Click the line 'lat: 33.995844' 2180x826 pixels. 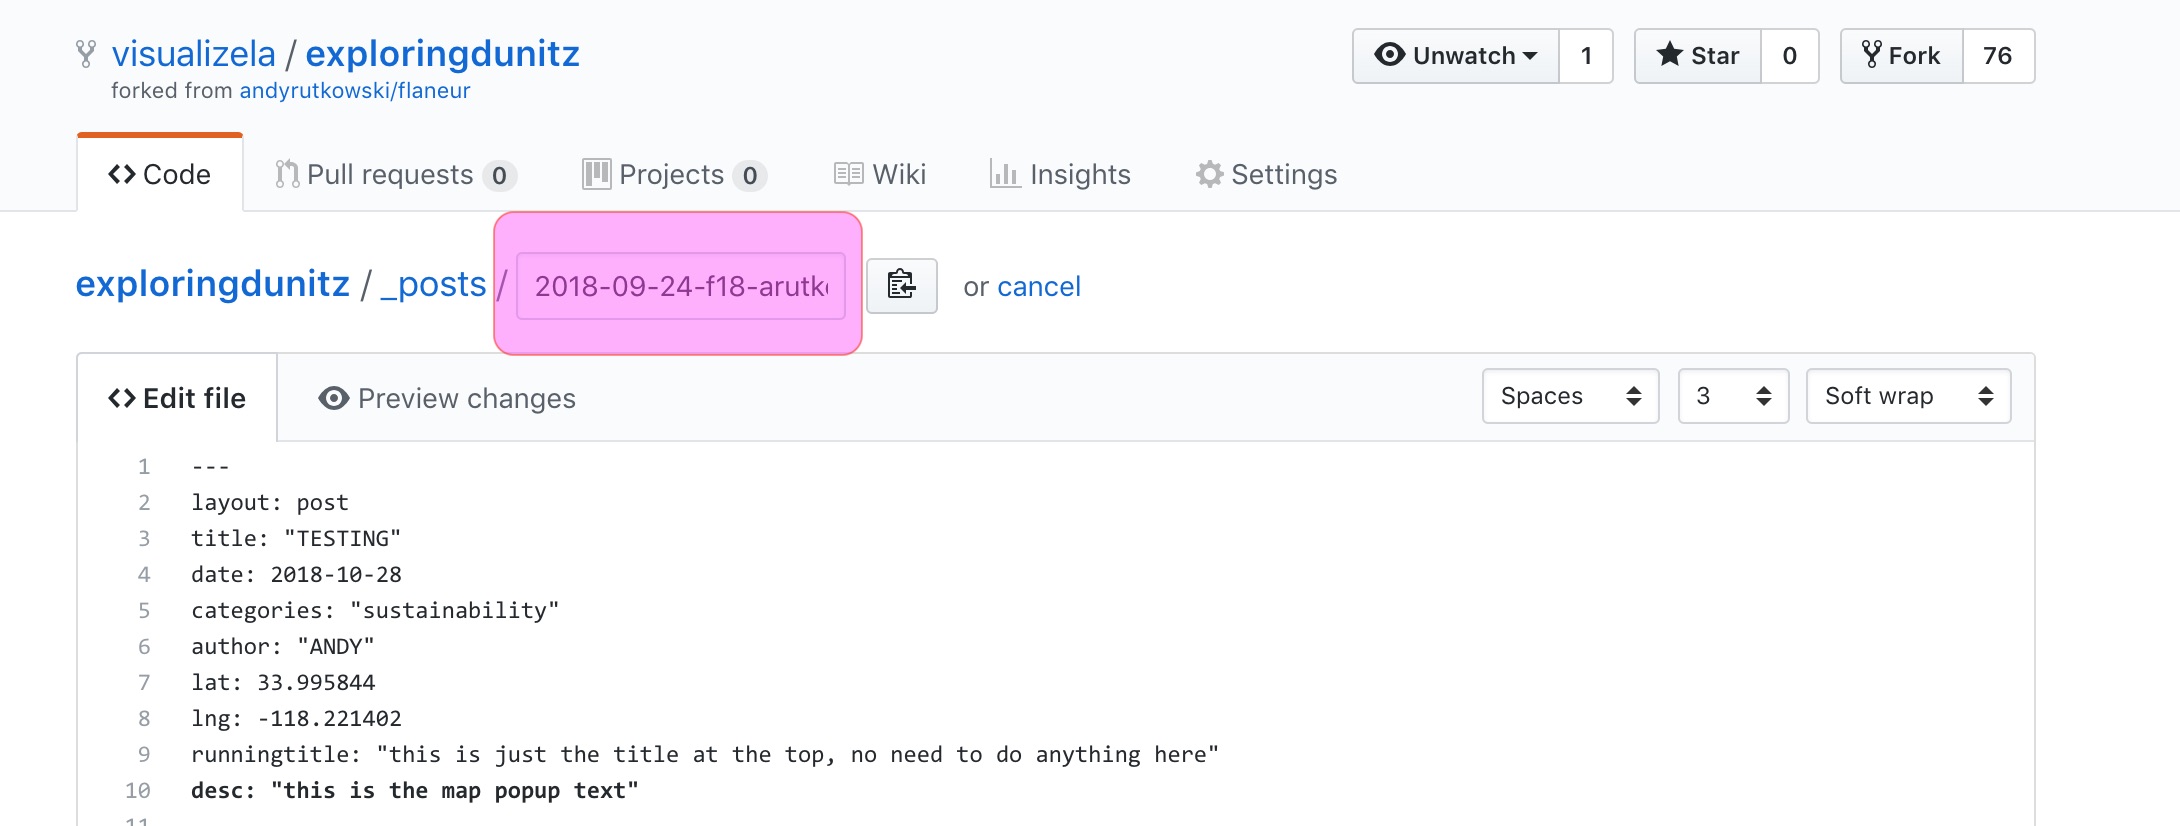coord(283,682)
